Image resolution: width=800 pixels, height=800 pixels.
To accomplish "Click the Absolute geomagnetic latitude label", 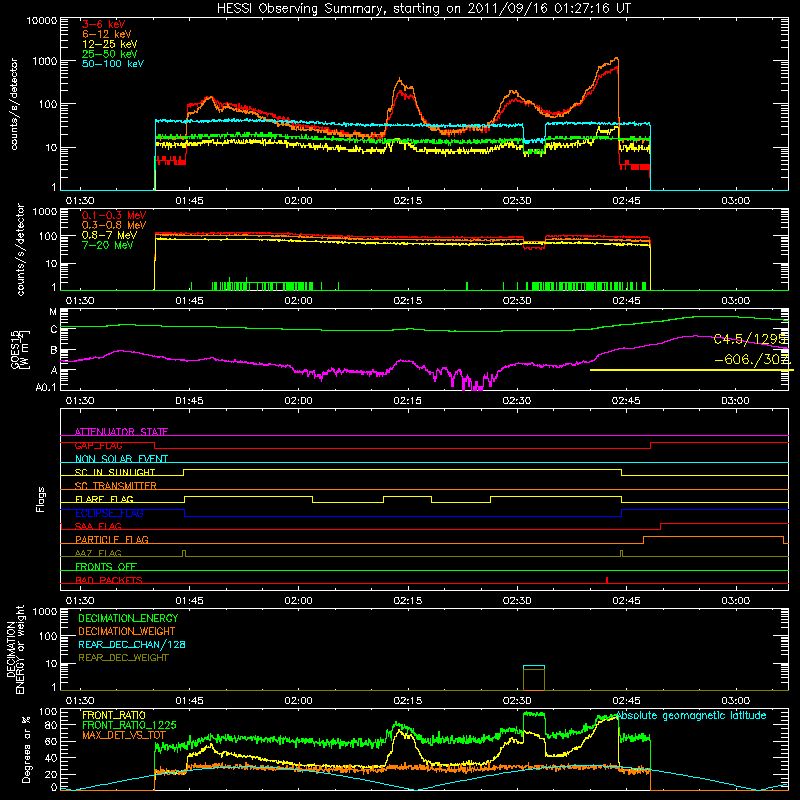I will tap(691, 716).
